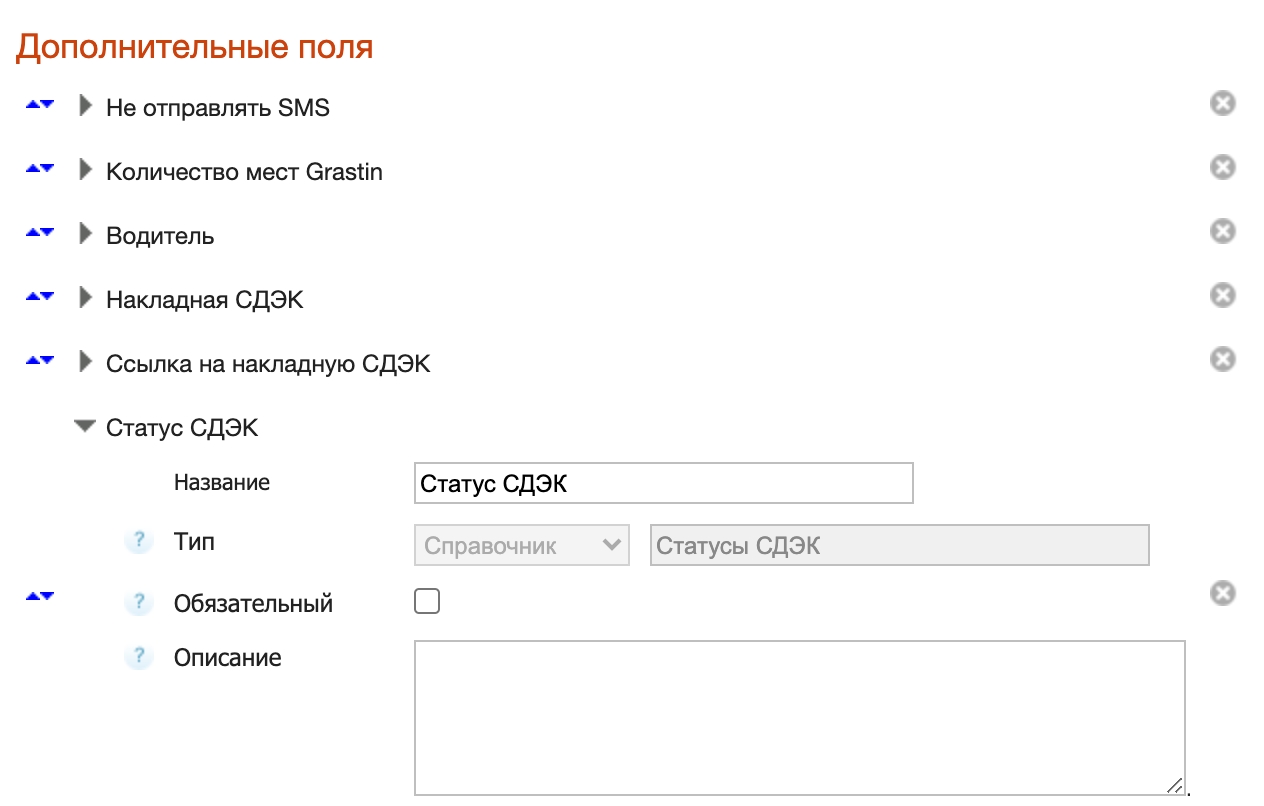1264x806 pixels.
Task: Expand 'Количество мест Grastin' details
Action: pos(85,170)
